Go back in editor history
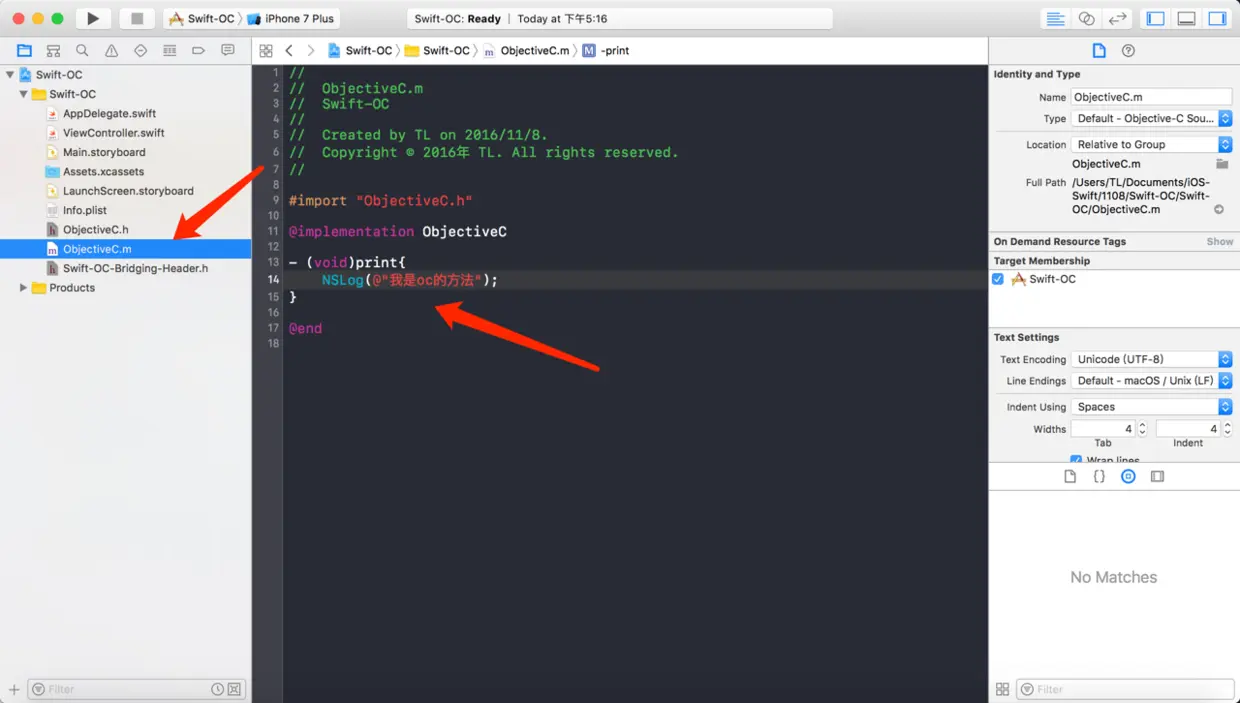 (x=289, y=50)
